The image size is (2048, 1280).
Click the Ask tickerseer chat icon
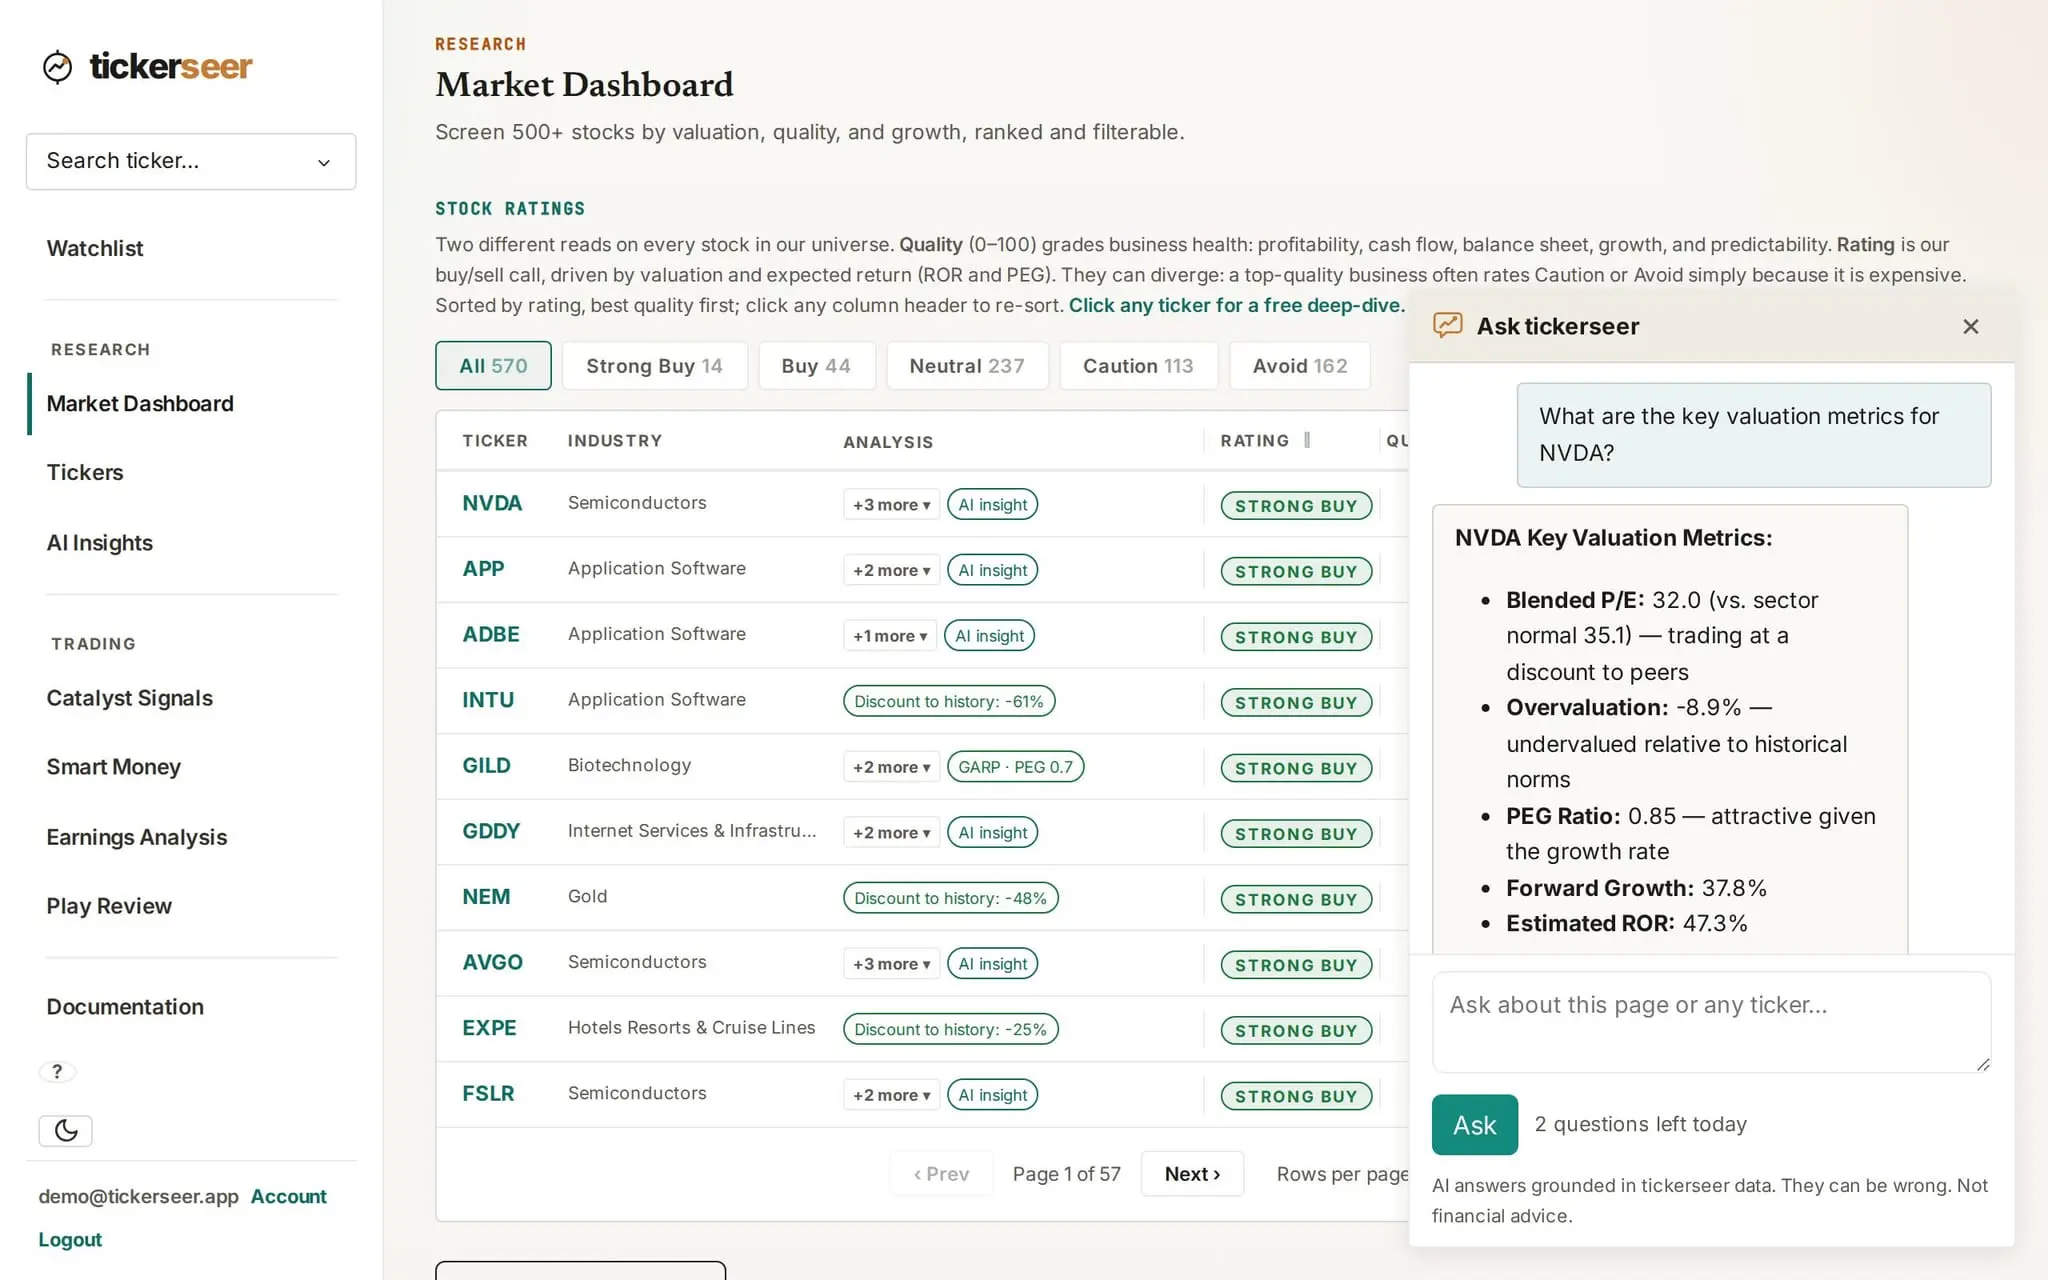(1447, 326)
